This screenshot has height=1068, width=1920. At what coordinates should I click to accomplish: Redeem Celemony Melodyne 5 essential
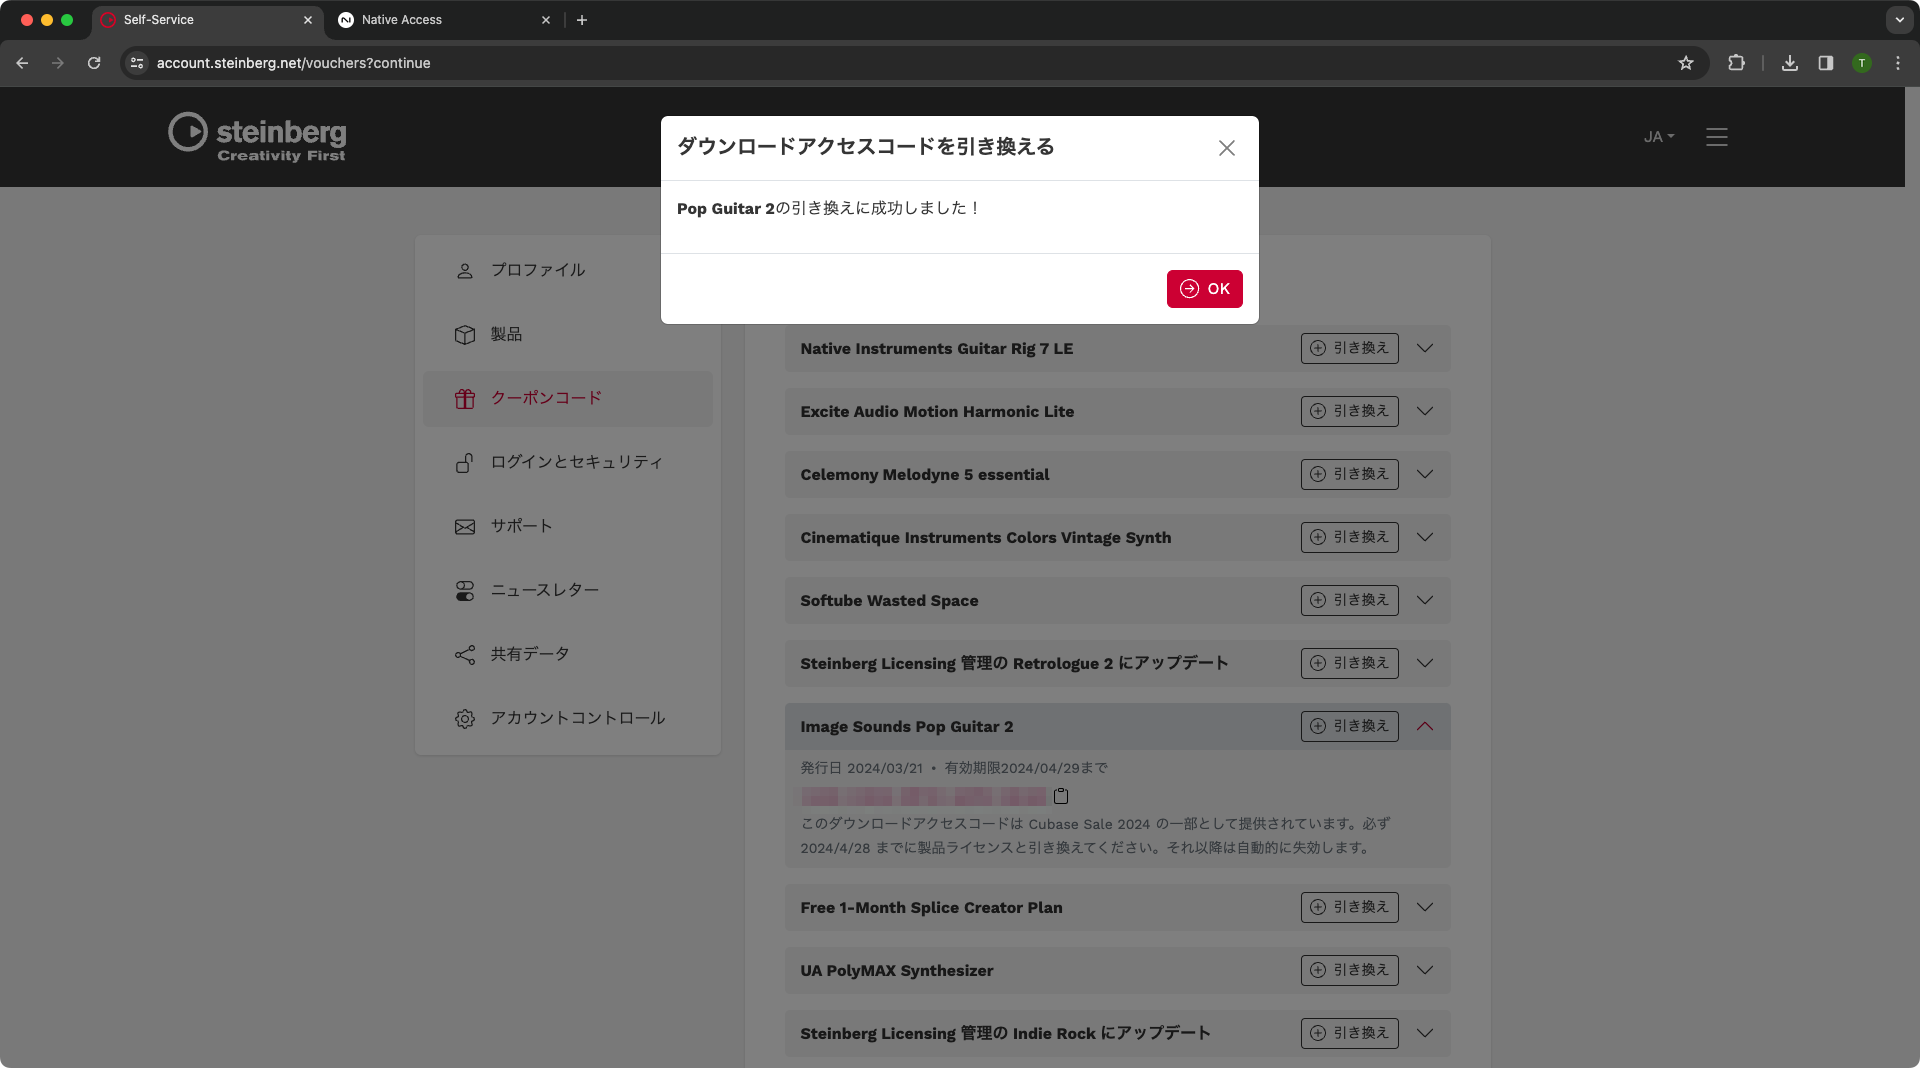[x=1349, y=474]
